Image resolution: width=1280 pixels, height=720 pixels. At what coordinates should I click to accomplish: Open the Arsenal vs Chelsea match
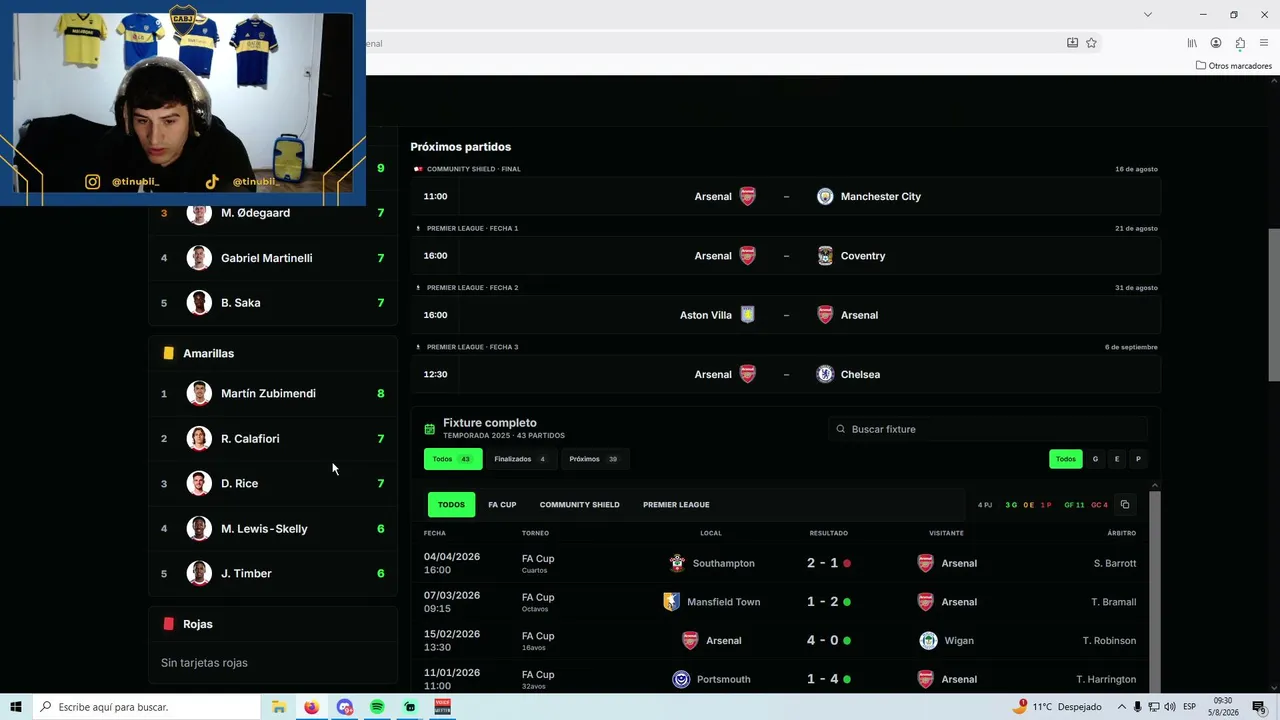click(x=786, y=374)
